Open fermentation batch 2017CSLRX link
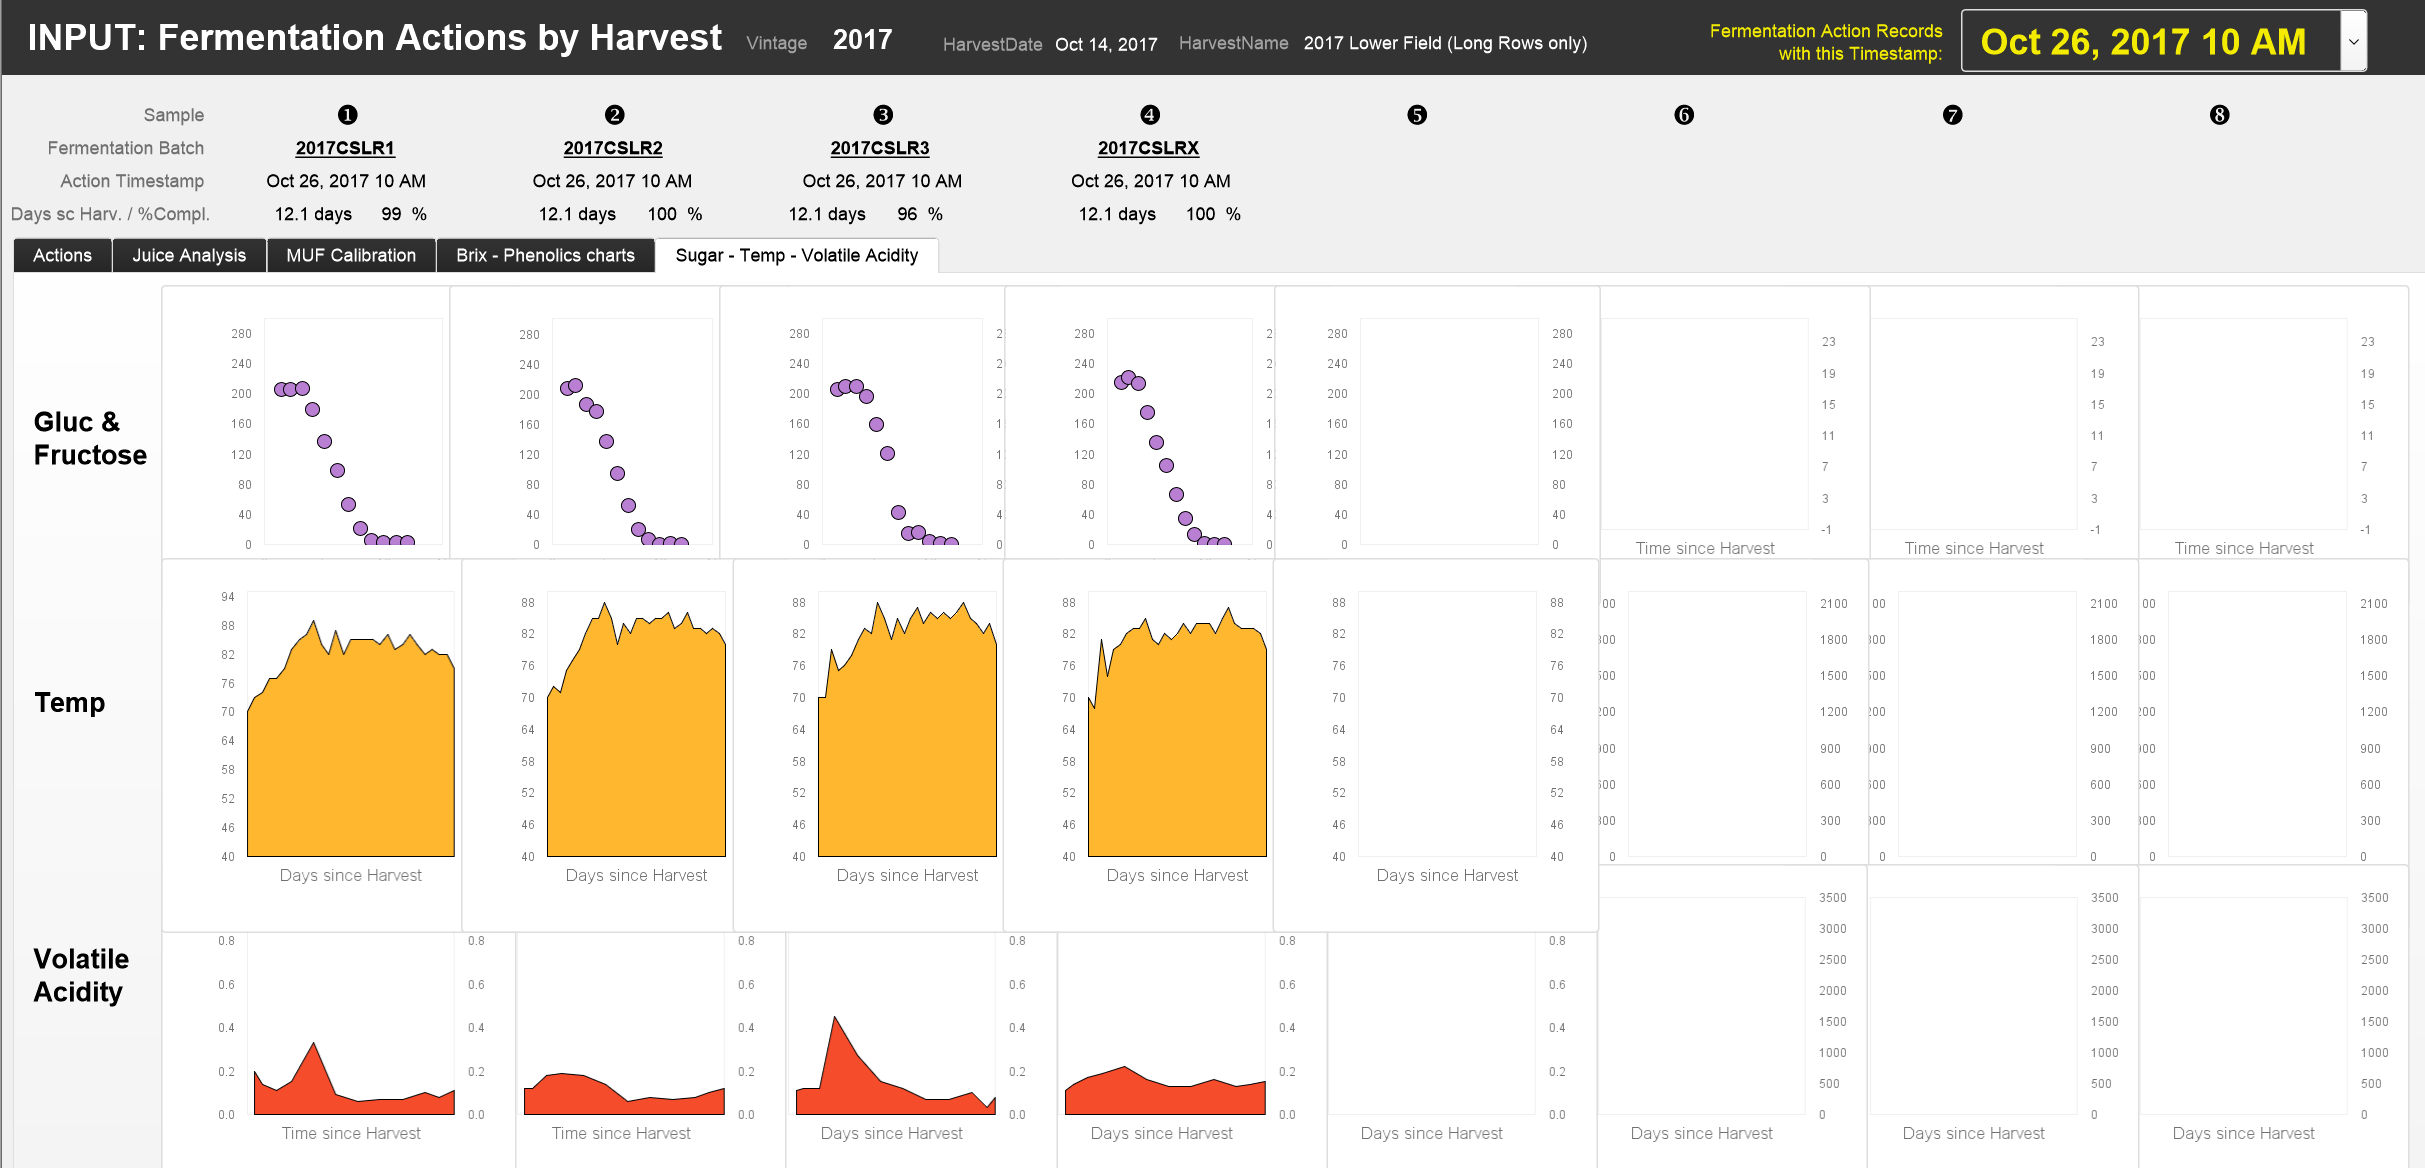The height and width of the screenshot is (1168, 2425). coord(1148,148)
